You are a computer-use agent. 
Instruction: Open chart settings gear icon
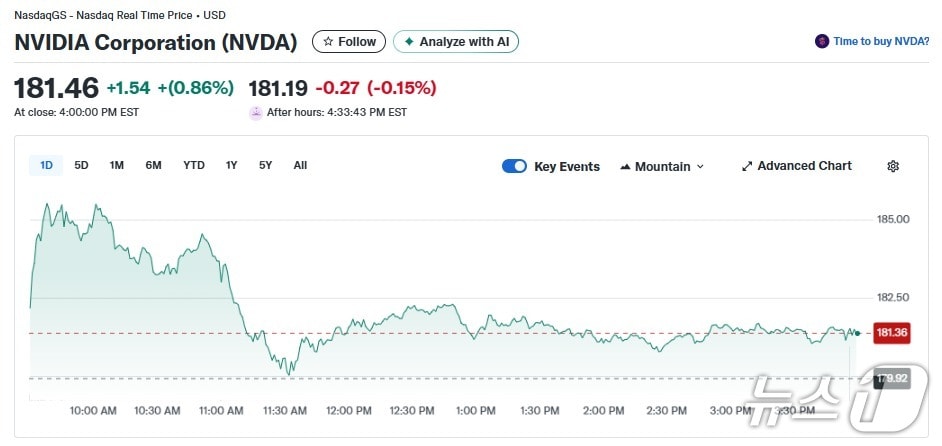(893, 166)
